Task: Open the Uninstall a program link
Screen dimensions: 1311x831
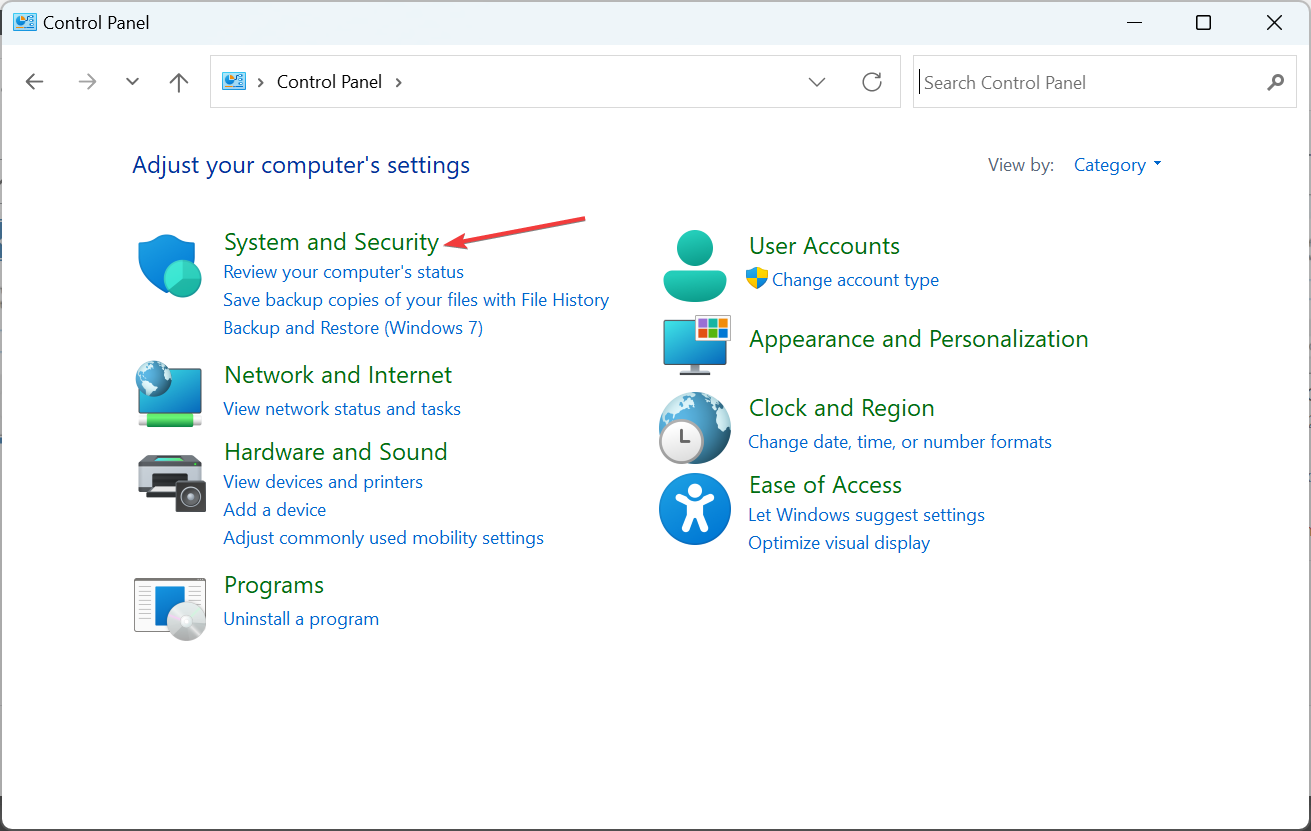Action: click(x=301, y=618)
